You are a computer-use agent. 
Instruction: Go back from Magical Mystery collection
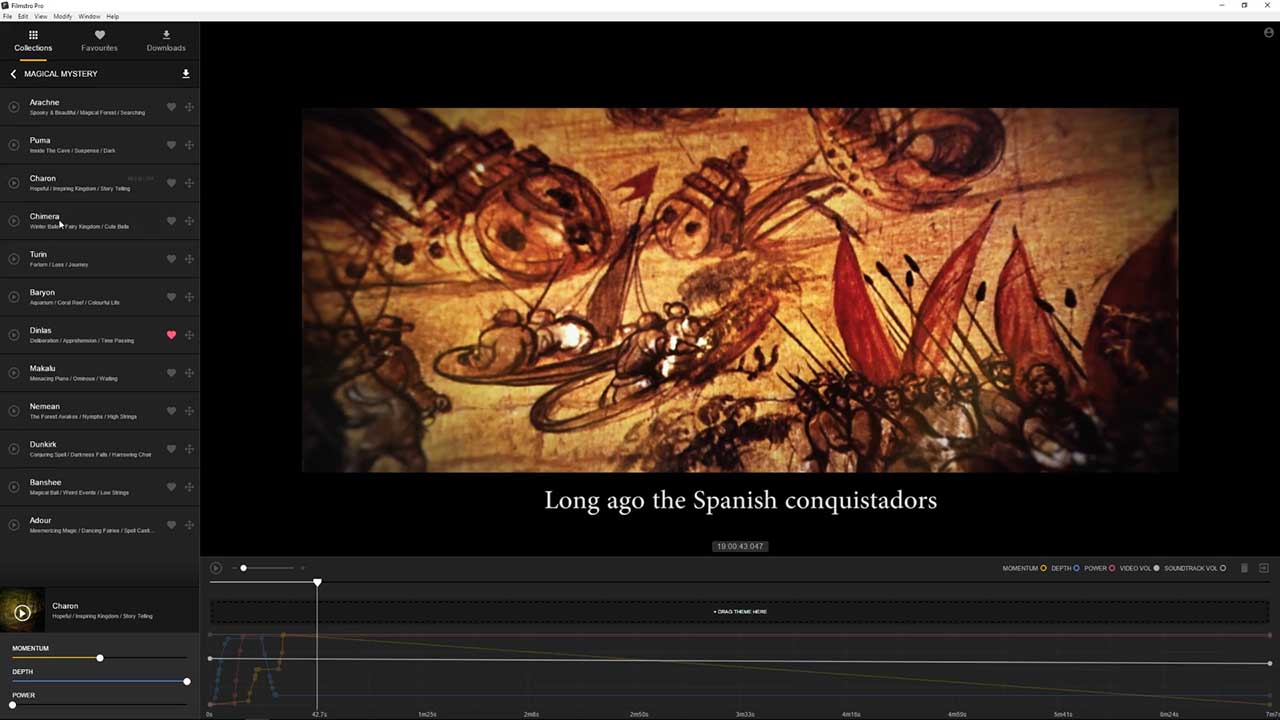pyautogui.click(x=13, y=73)
